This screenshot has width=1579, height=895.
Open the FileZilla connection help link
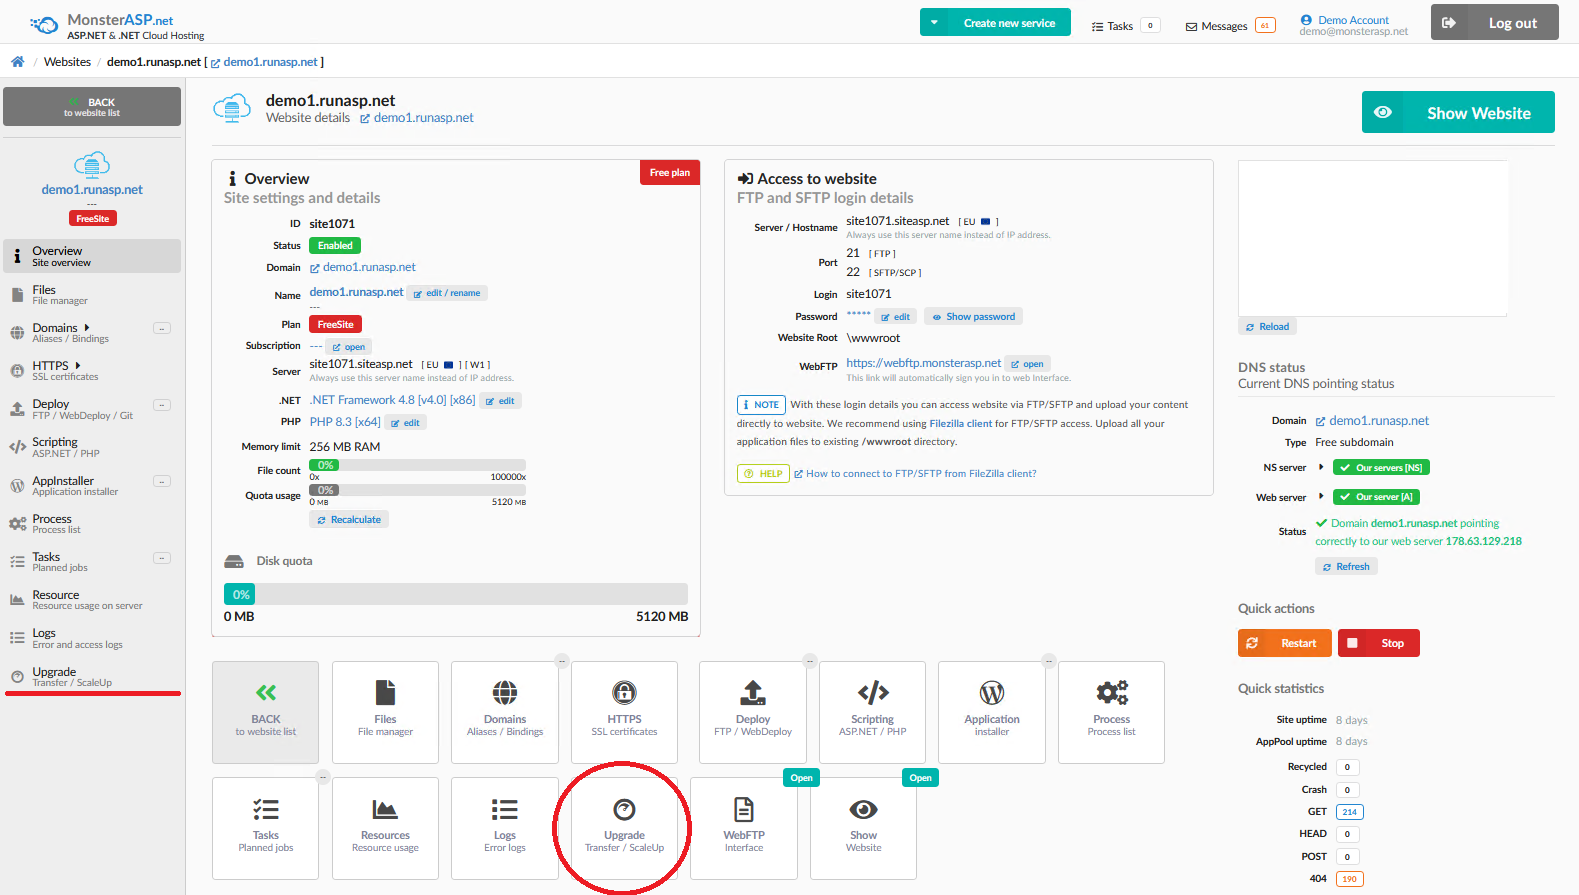pyautogui.click(x=921, y=474)
